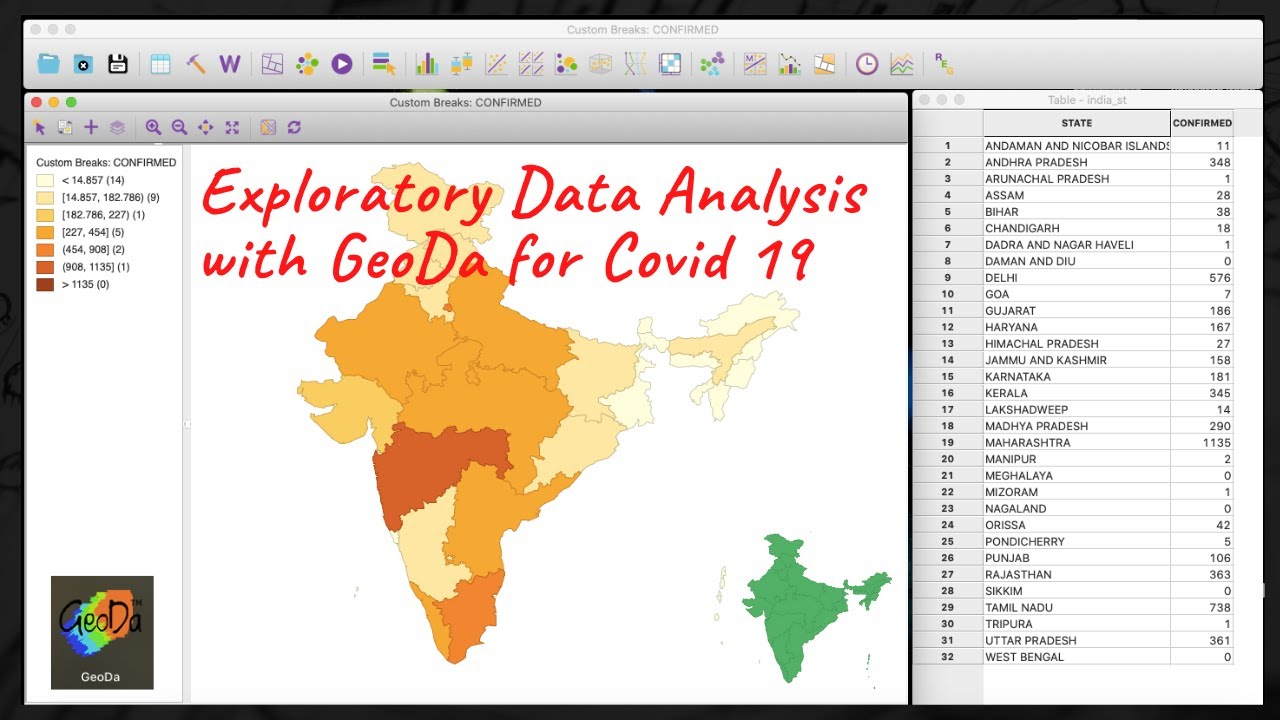Refresh the map with circular arrows icon
This screenshot has height=720, width=1280.
tap(294, 127)
